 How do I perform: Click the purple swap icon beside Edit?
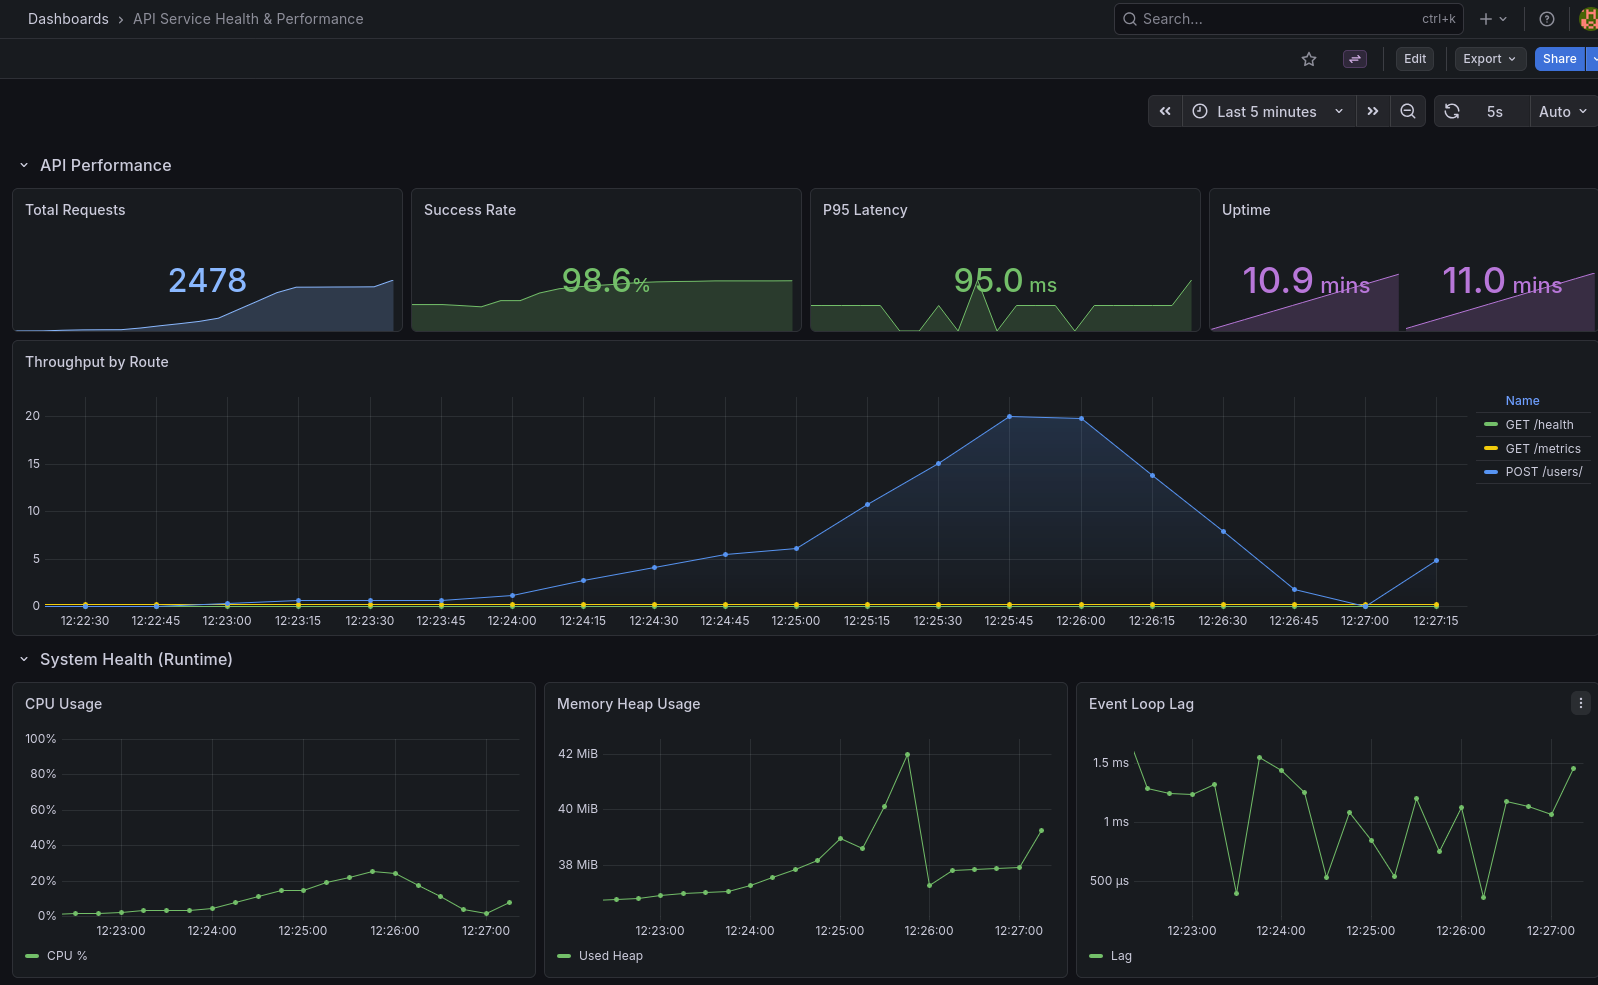1354,59
